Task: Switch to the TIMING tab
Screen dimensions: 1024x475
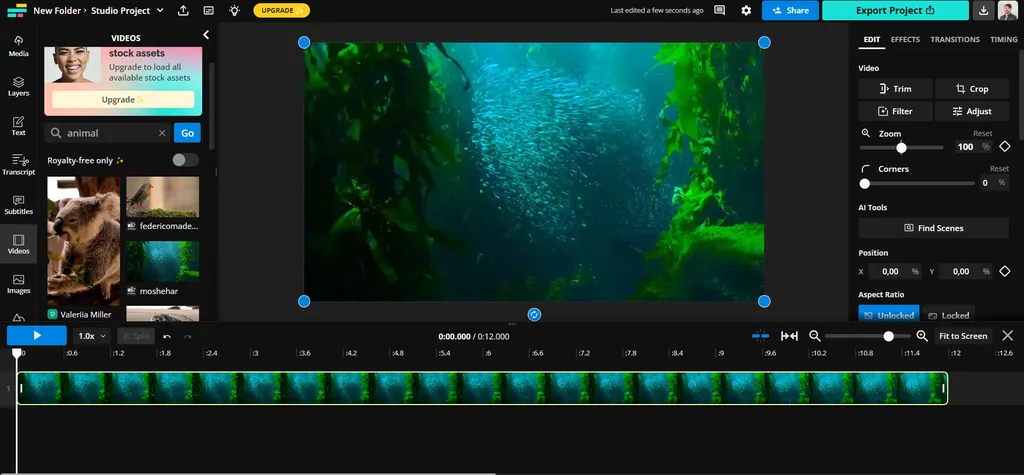Action: [x=1004, y=39]
